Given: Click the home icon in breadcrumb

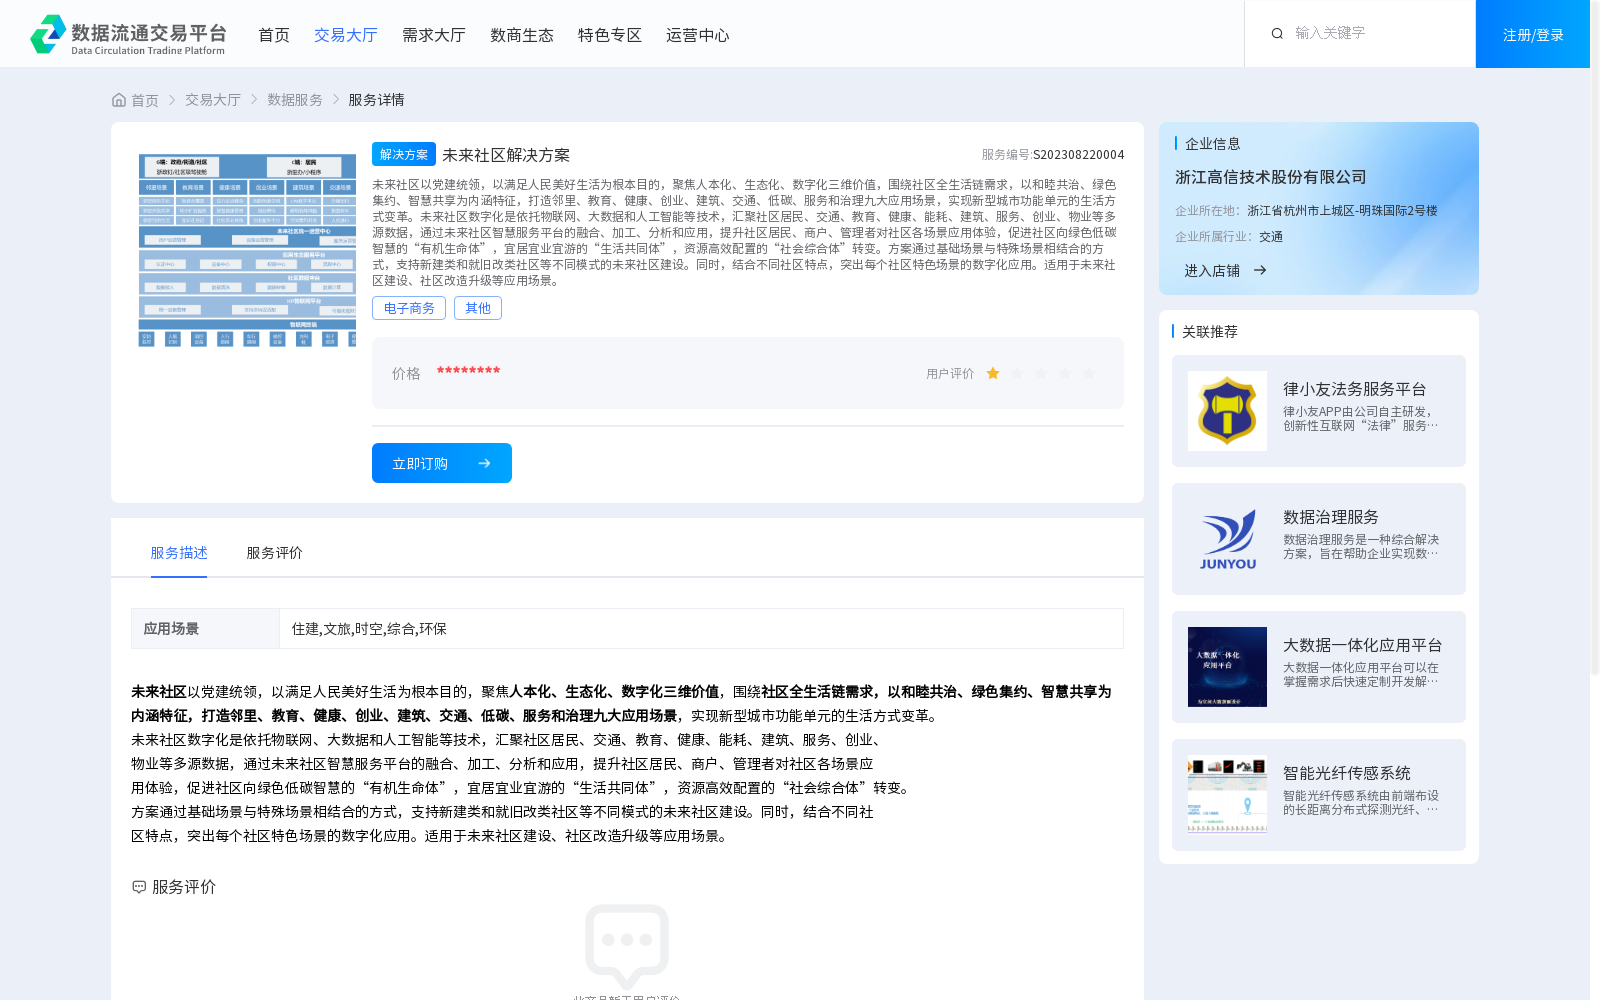Looking at the screenshot, I should 119,100.
